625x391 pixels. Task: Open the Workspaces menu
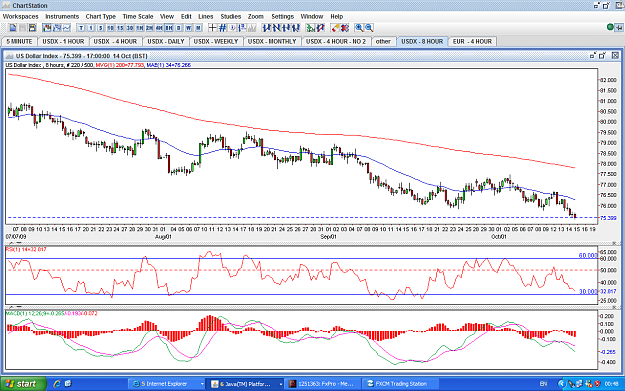coord(20,16)
